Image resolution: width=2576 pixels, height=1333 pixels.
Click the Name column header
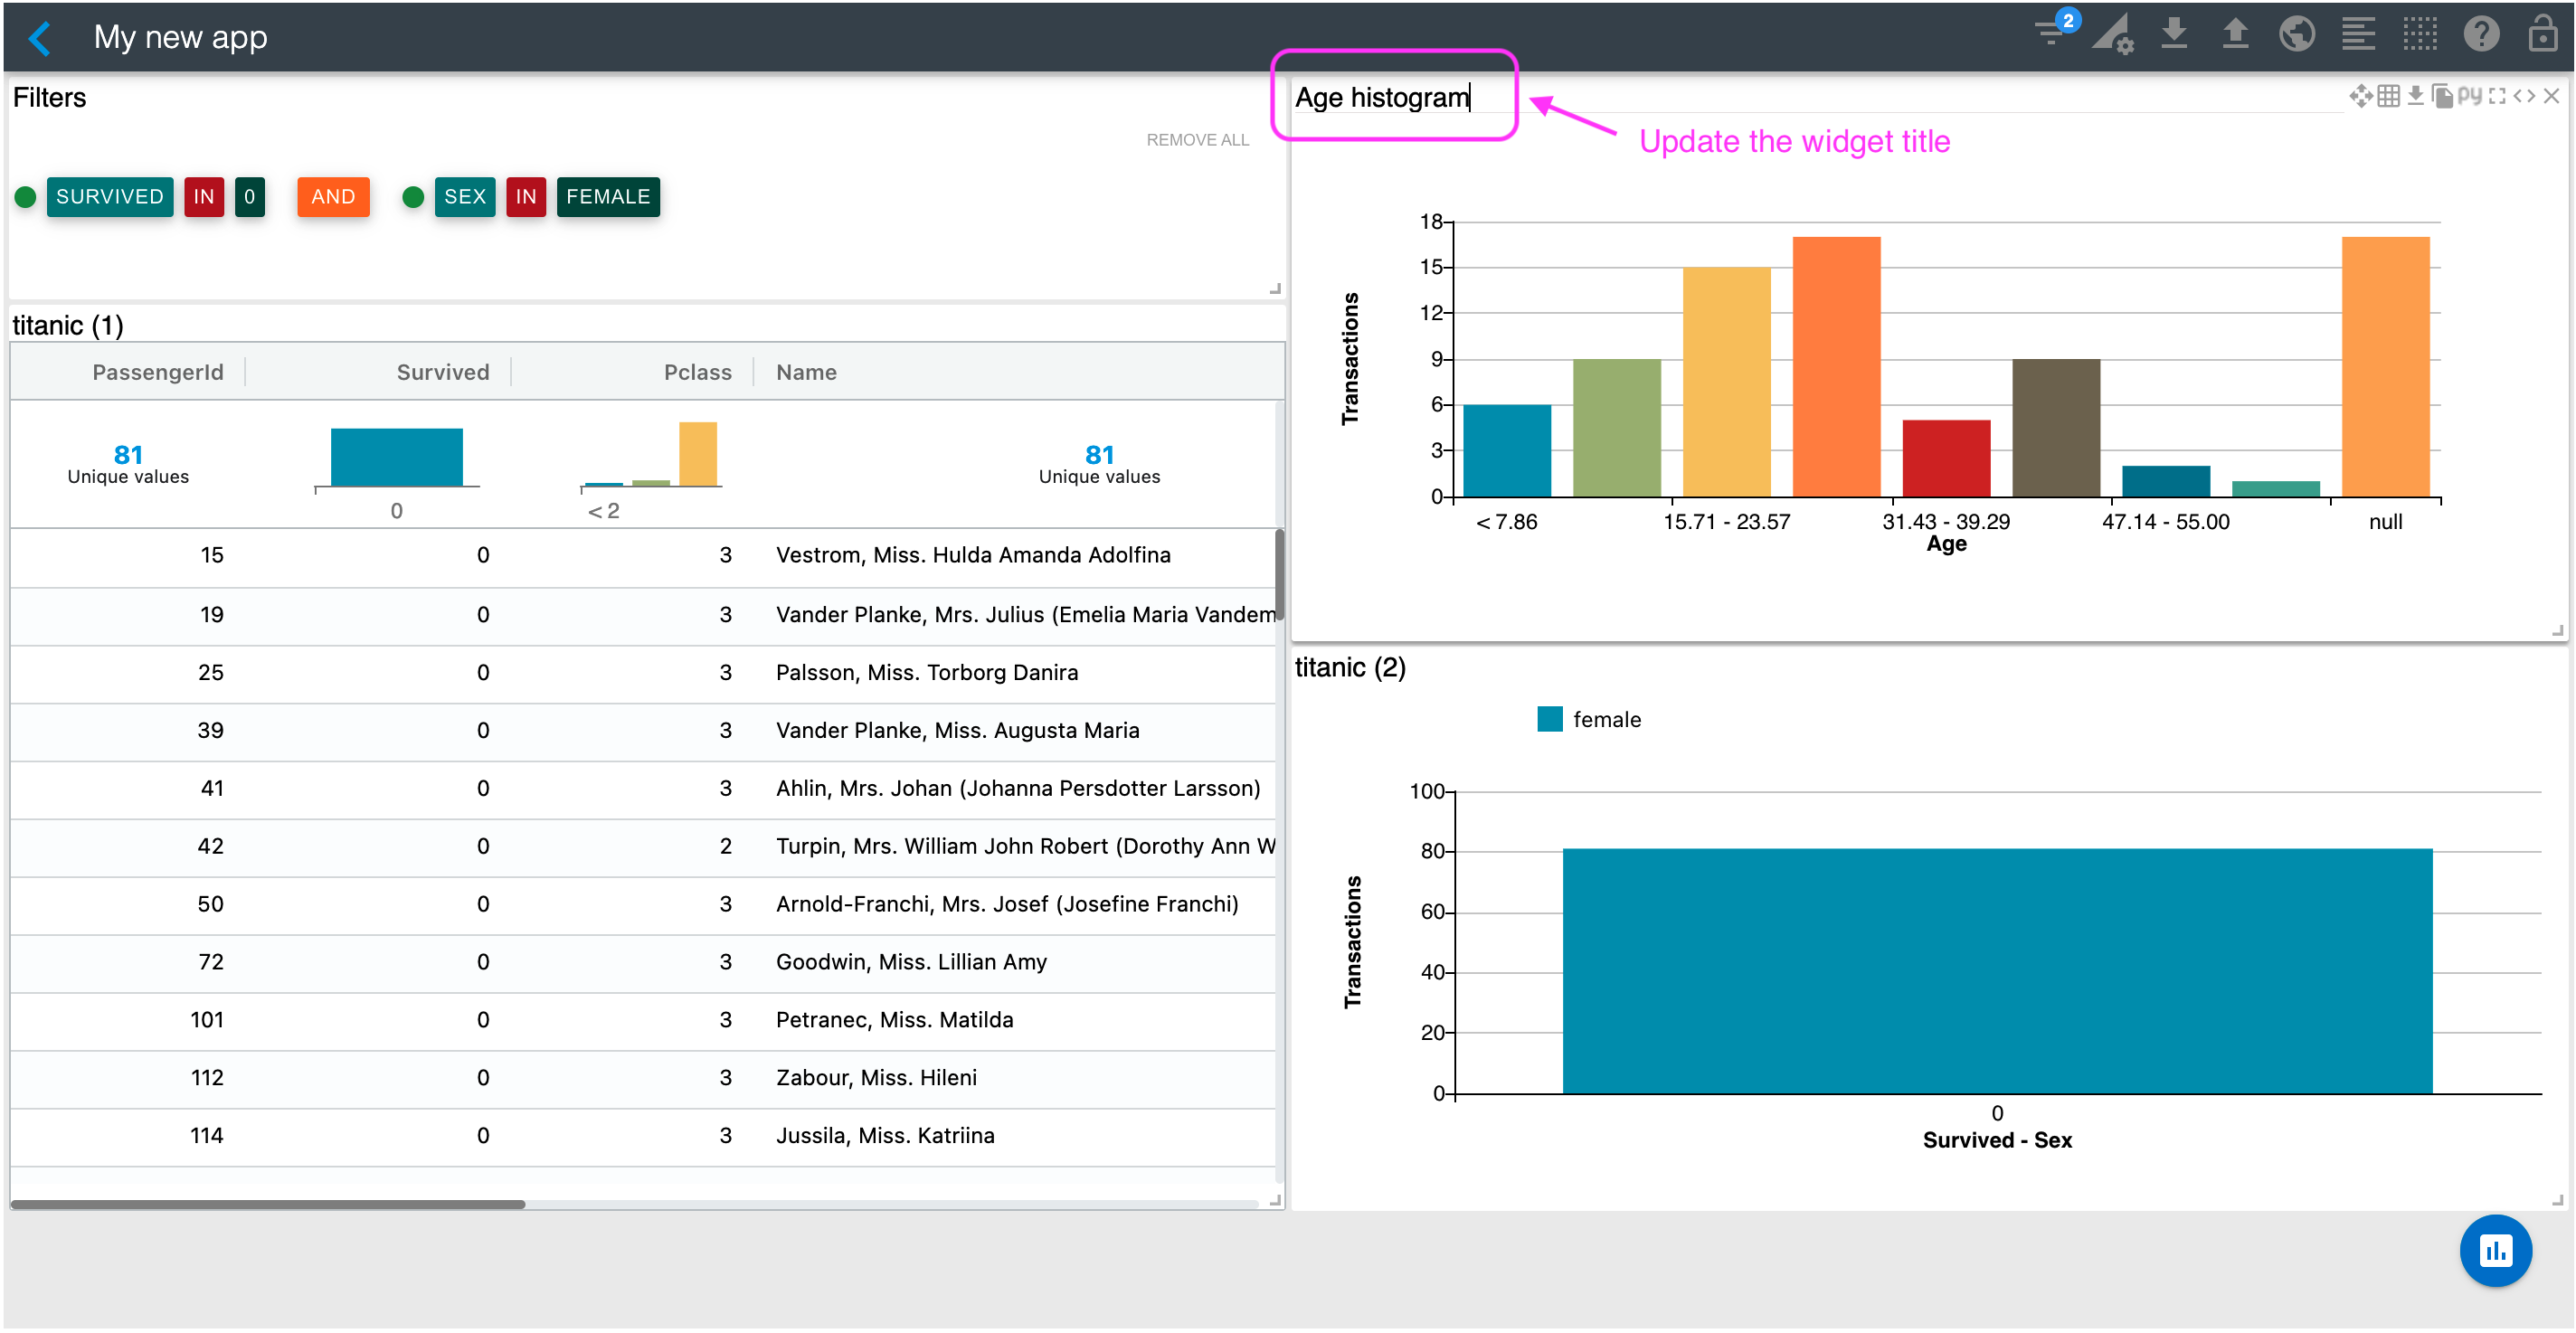point(806,372)
